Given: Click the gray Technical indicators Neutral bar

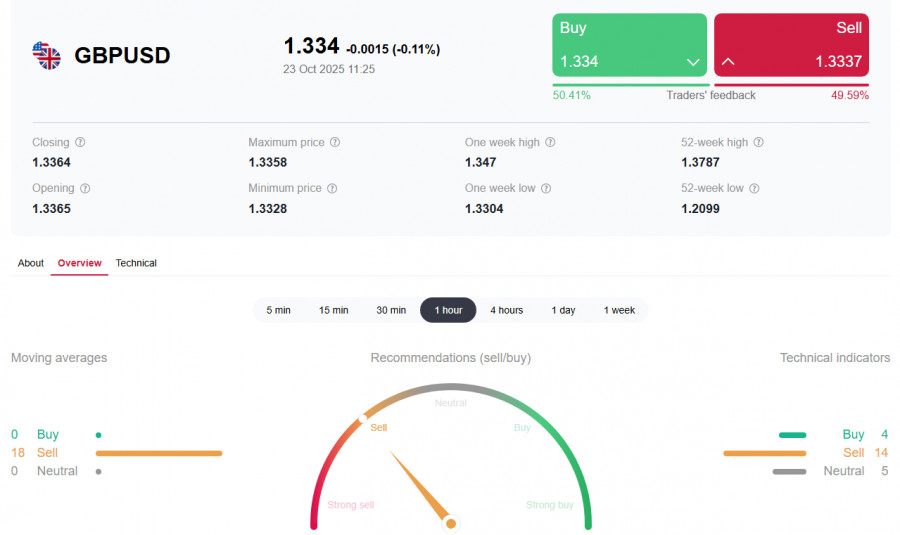Looking at the screenshot, I should [x=789, y=471].
